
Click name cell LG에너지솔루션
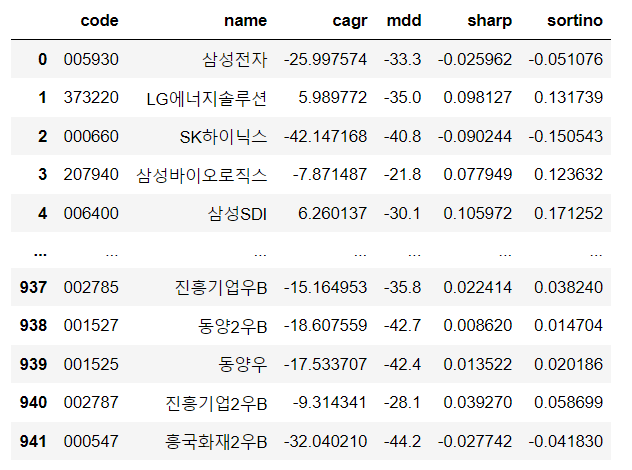(206, 98)
